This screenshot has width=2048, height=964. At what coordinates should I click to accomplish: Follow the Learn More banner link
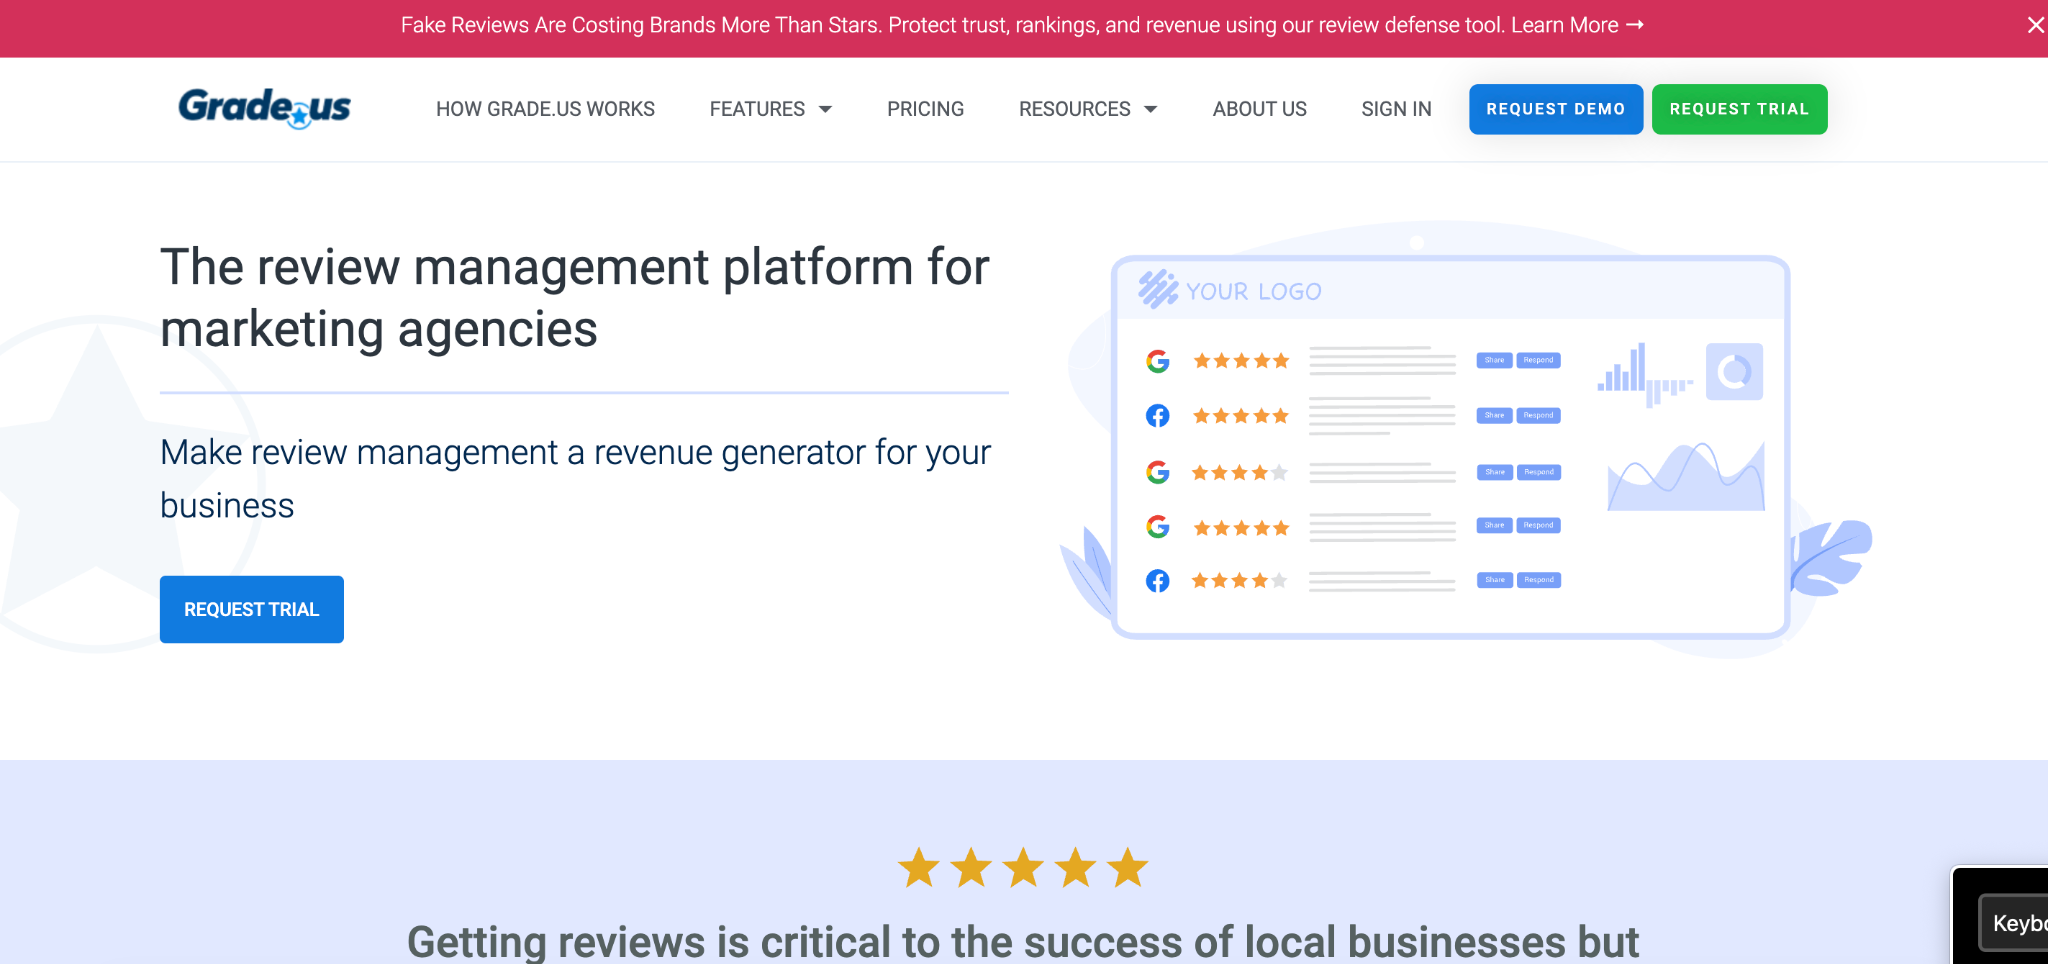(1577, 25)
